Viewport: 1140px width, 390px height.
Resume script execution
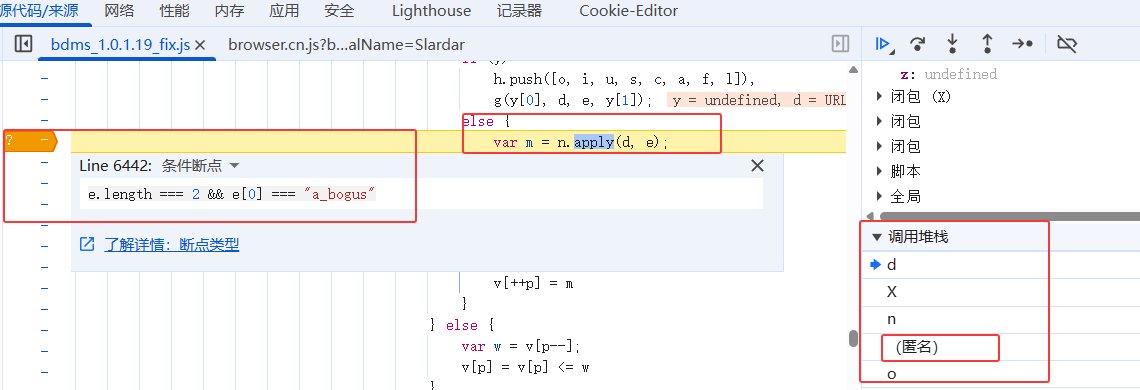pyautogui.click(x=884, y=44)
